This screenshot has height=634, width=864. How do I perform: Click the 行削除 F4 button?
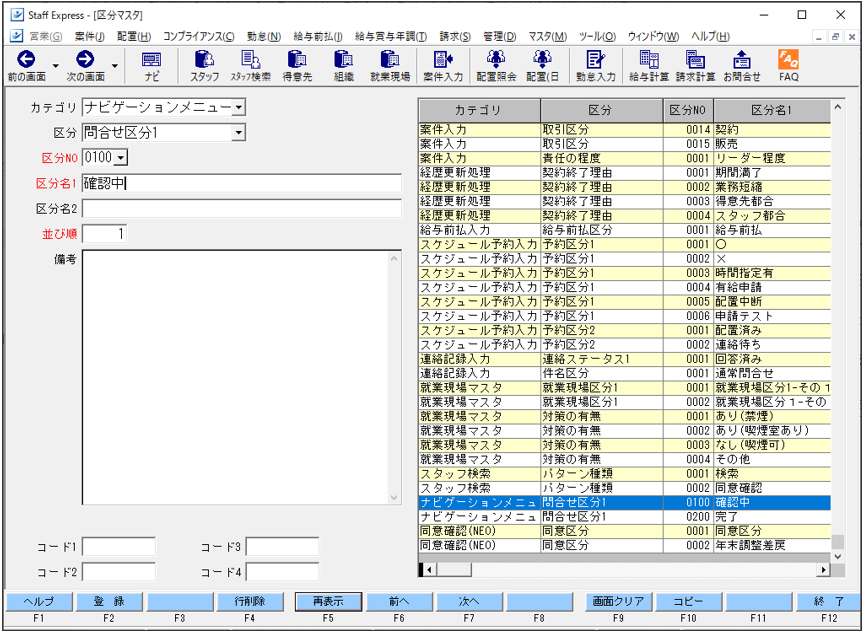[250, 602]
